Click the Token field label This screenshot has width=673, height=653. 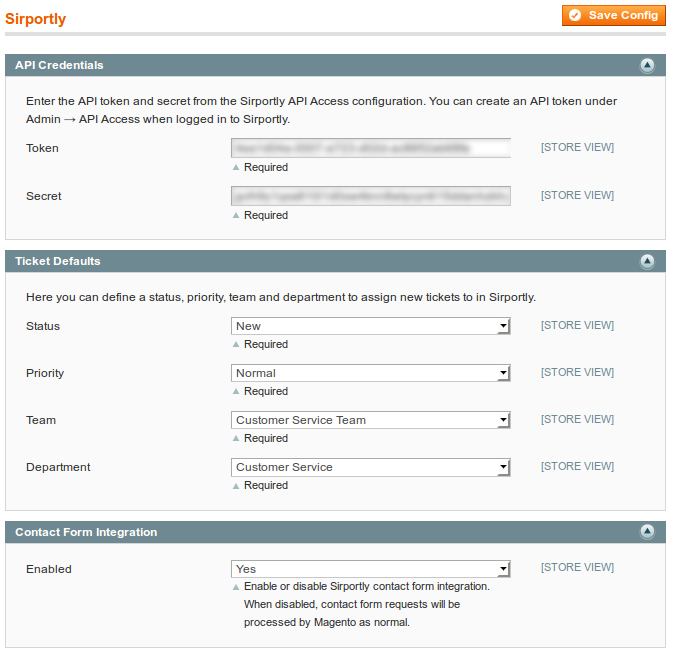(x=42, y=148)
